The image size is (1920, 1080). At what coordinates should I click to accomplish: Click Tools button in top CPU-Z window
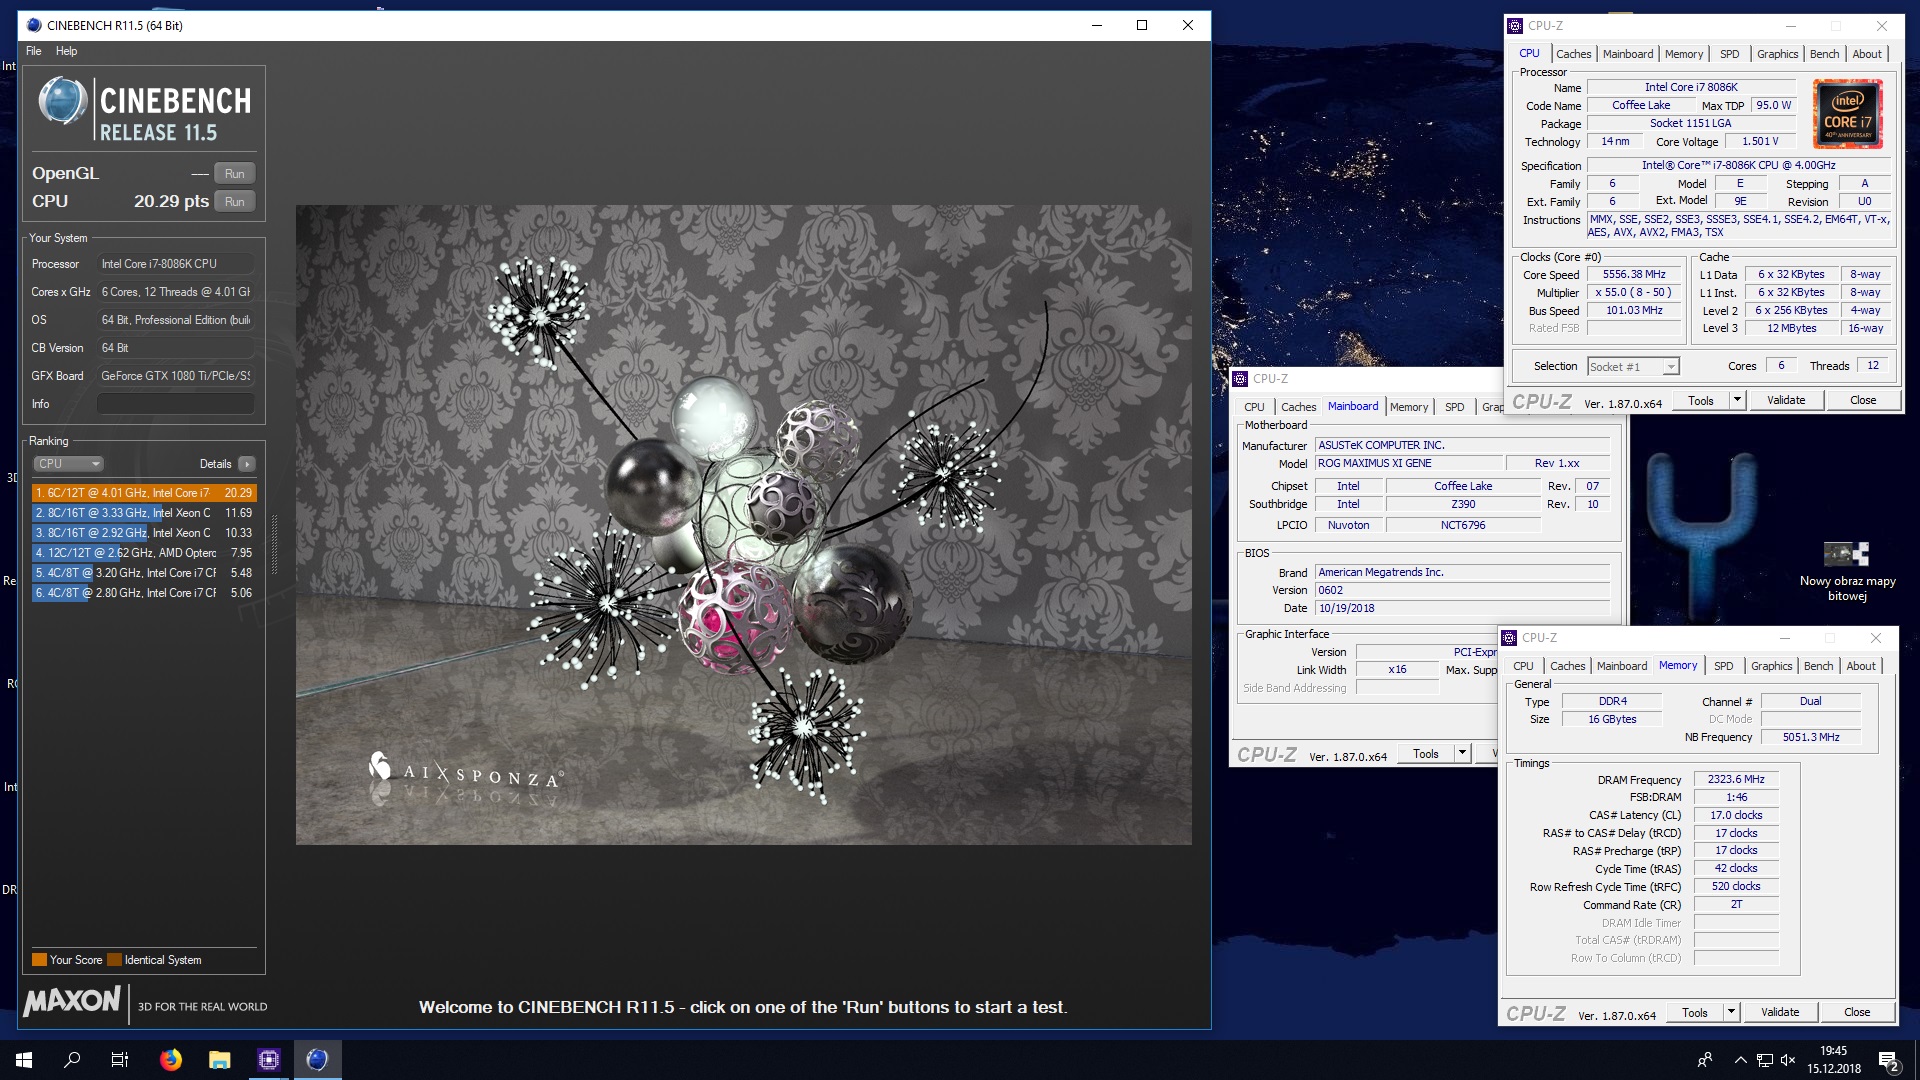(x=1701, y=400)
